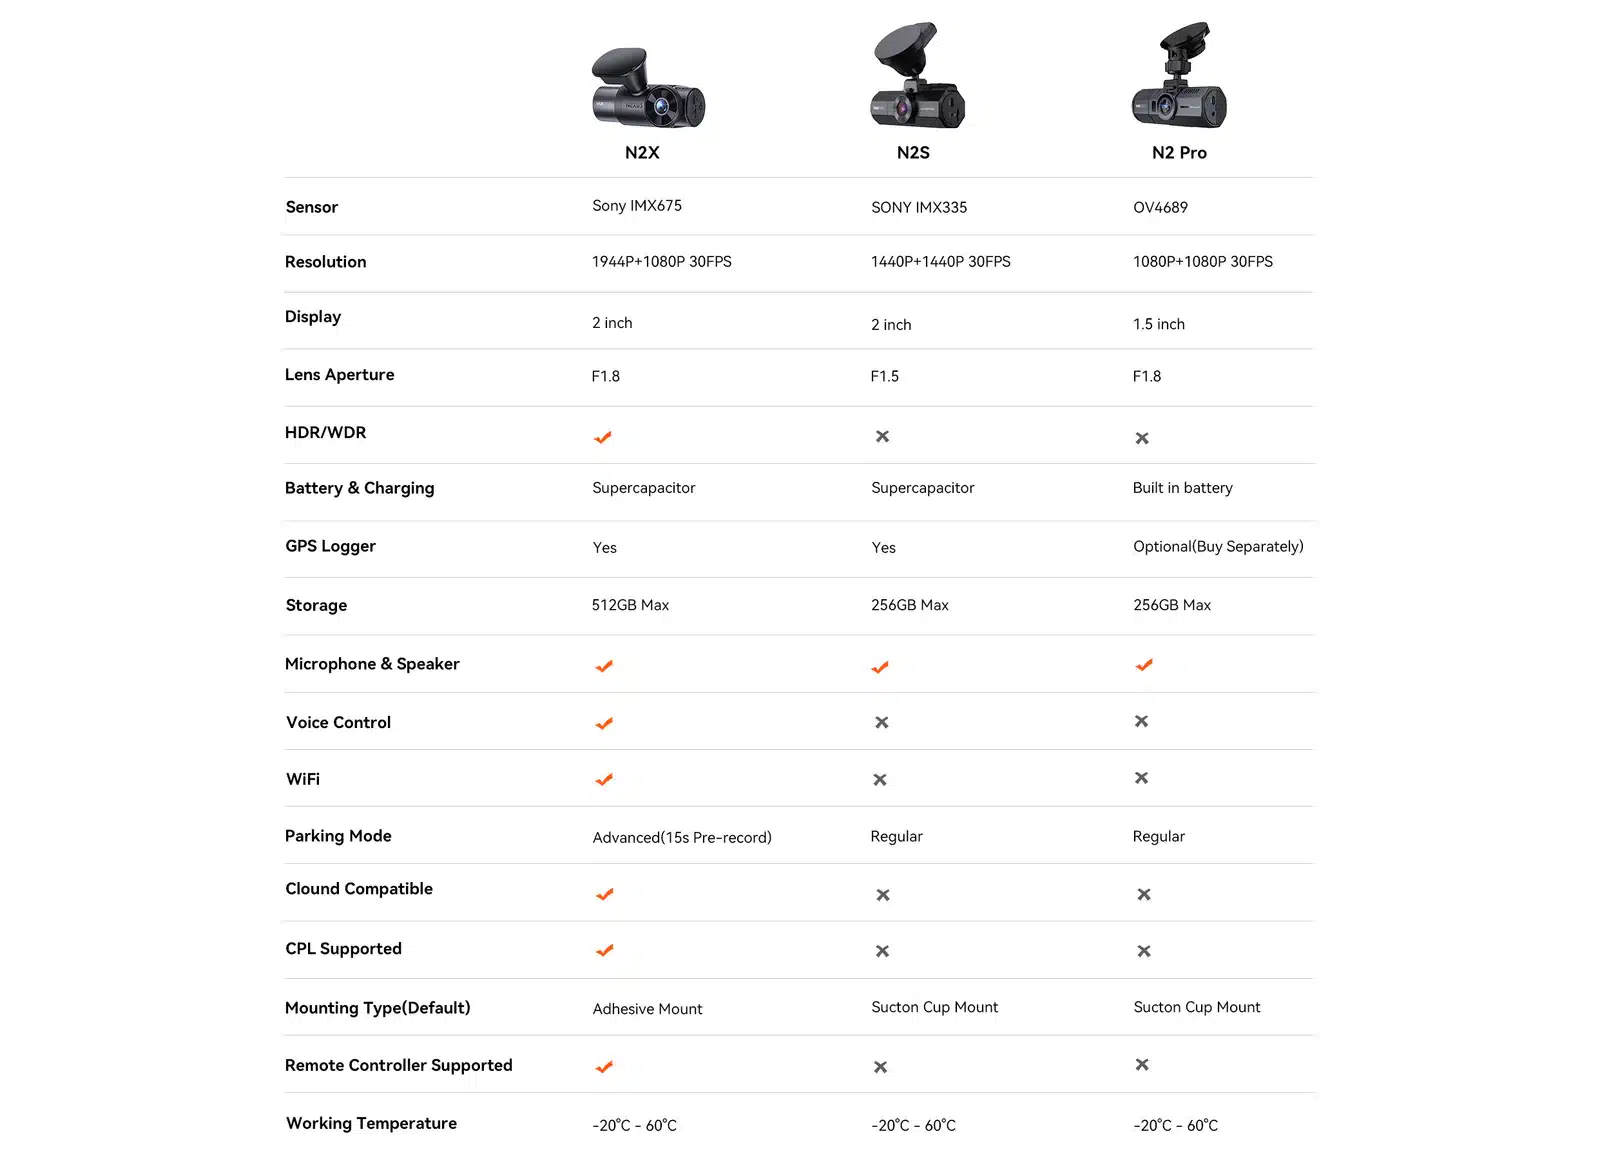Click the Optional(Buy Separately) GPS text
Screen dimensions: 1600x1152
(1218, 546)
